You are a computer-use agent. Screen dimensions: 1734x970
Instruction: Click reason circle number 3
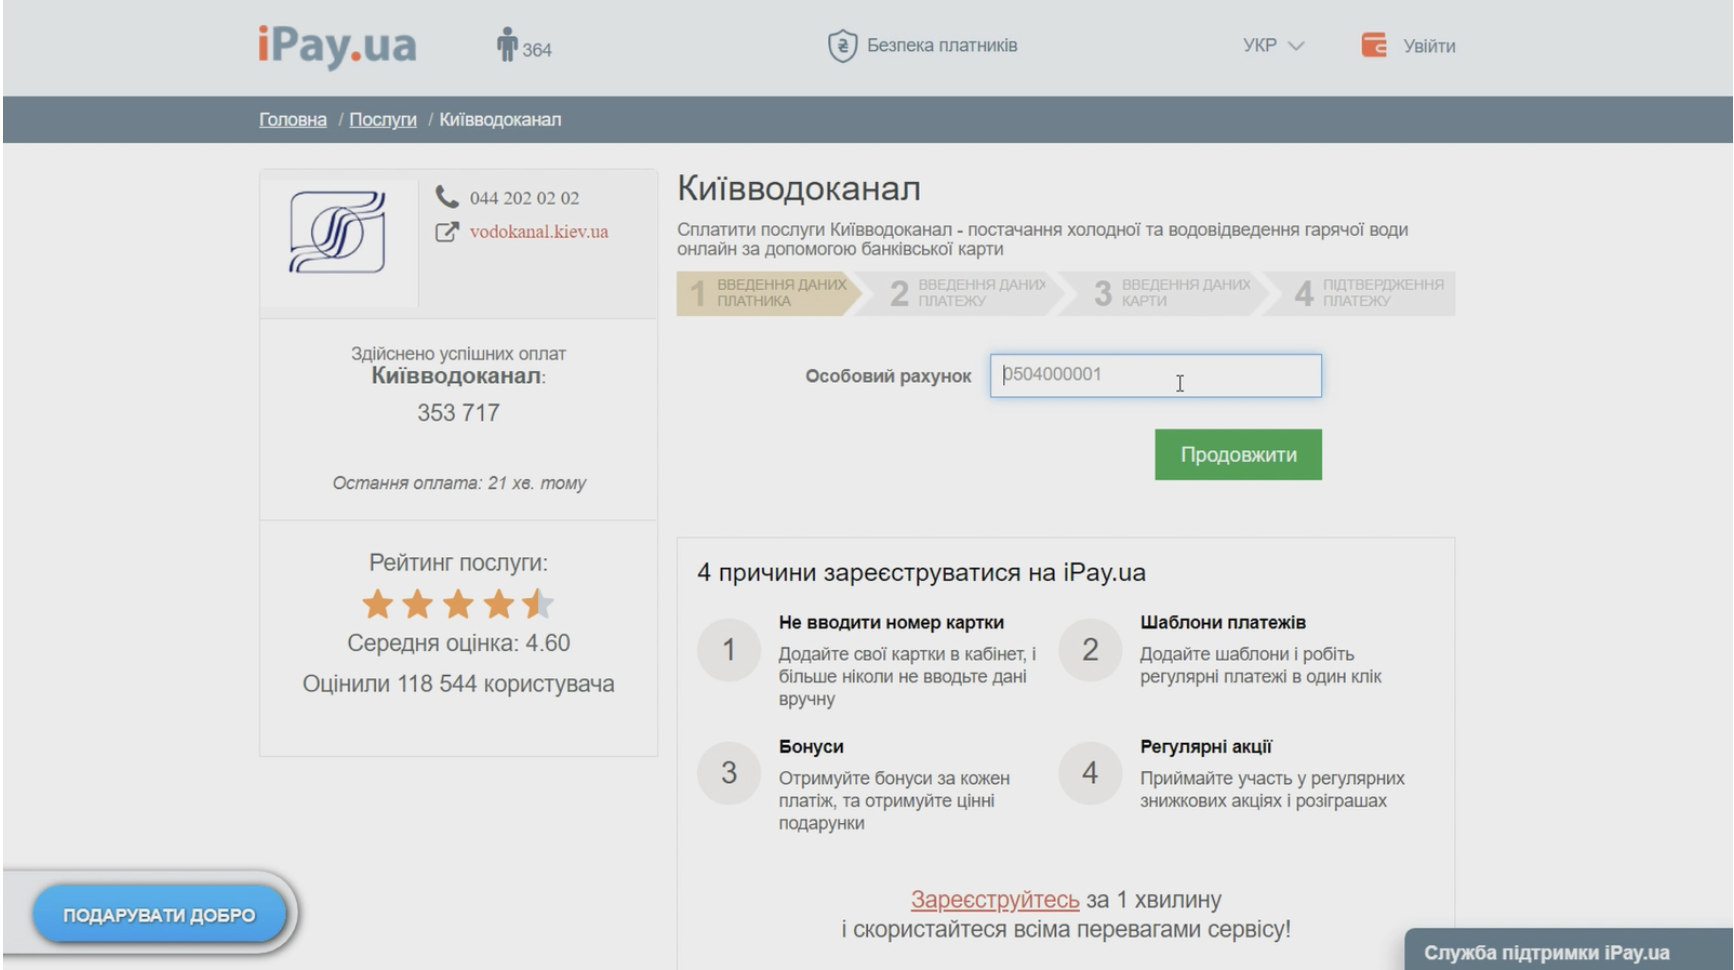[x=729, y=773]
